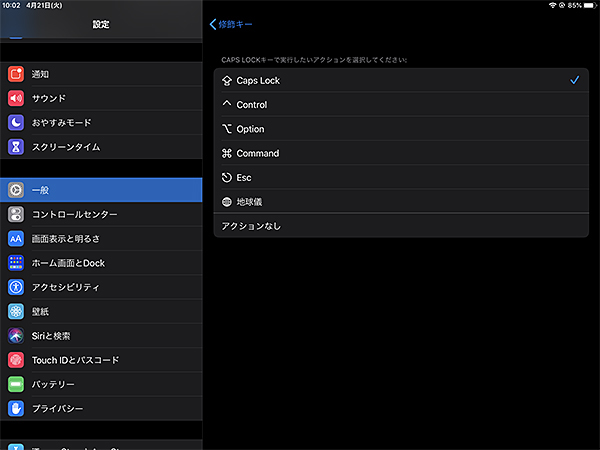600x450 pixels.
Task: Select 地球儀 globe action
Action: pos(400,202)
